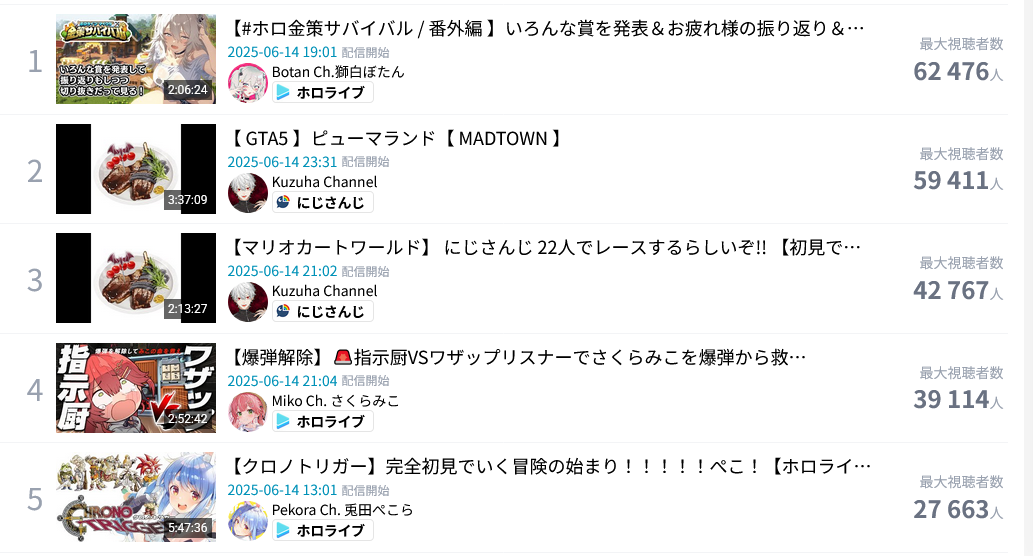Open the マリオカートワールド stream title
The height and width of the screenshot is (556, 1033).
[x=544, y=248]
